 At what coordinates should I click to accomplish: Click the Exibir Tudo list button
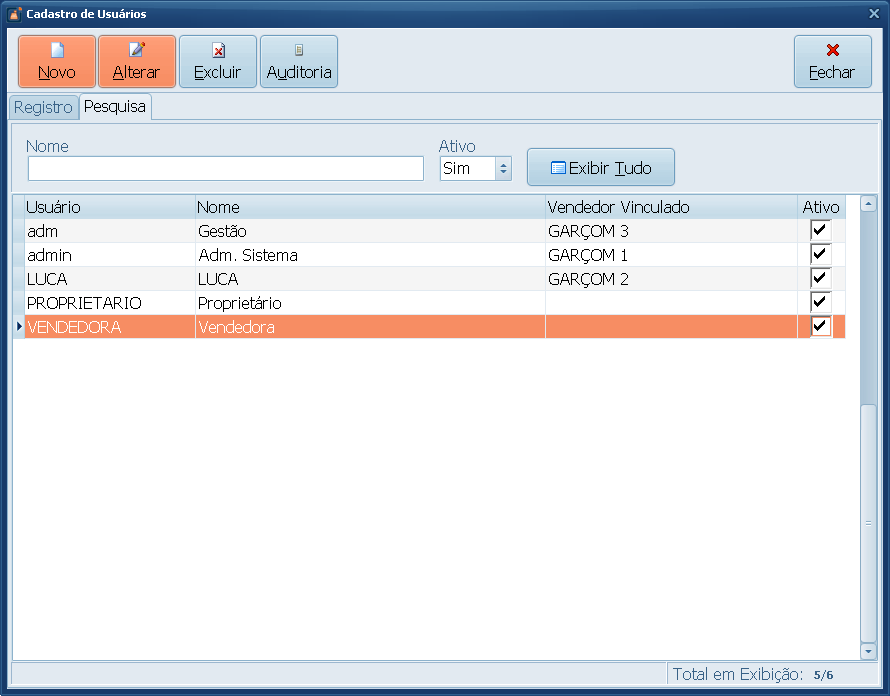[x=601, y=168]
